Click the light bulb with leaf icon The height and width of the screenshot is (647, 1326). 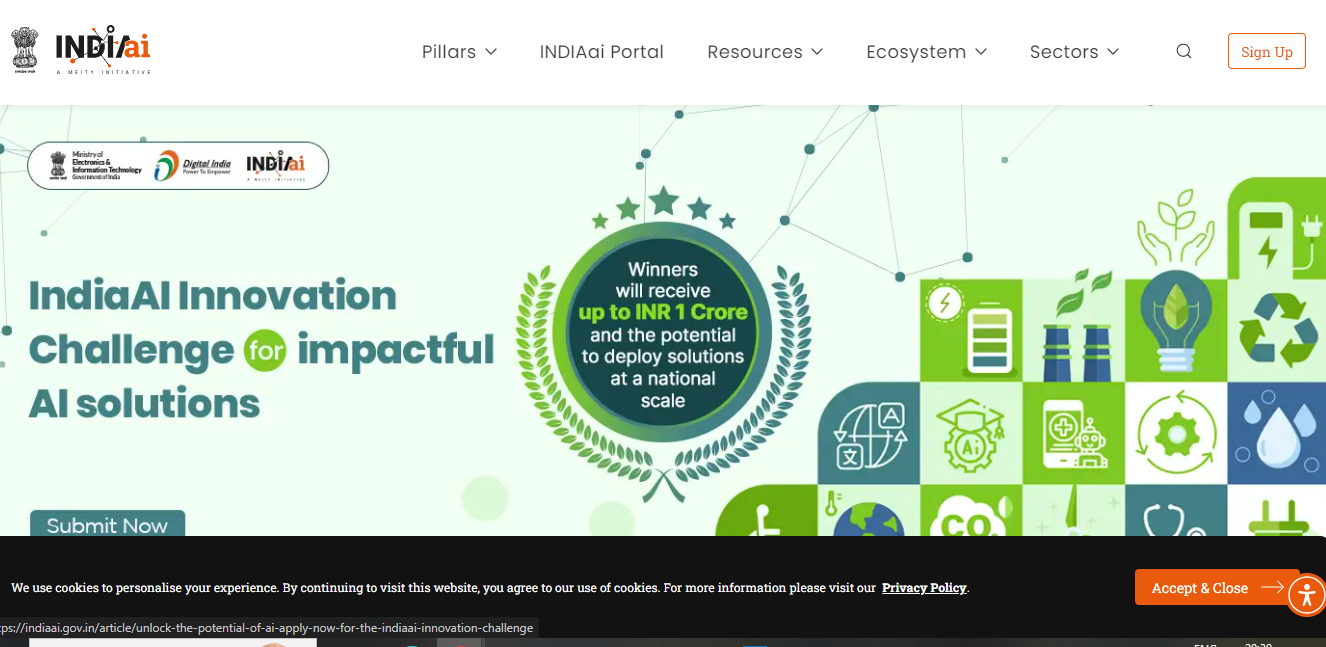(1175, 322)
